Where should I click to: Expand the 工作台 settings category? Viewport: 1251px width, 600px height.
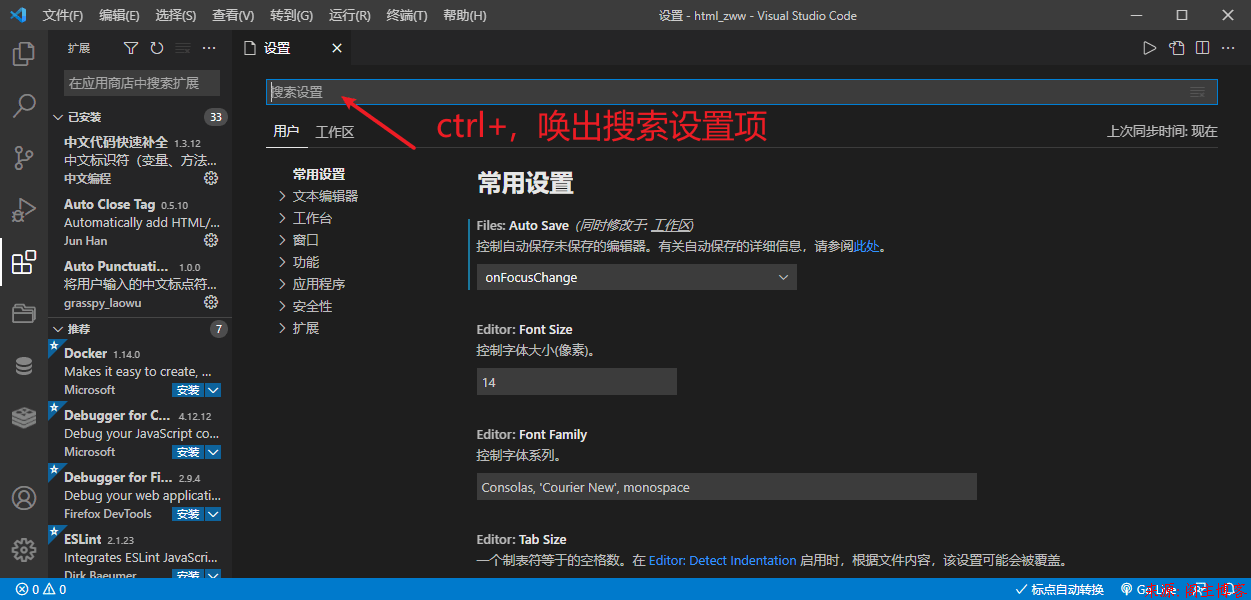click(282, 218)
